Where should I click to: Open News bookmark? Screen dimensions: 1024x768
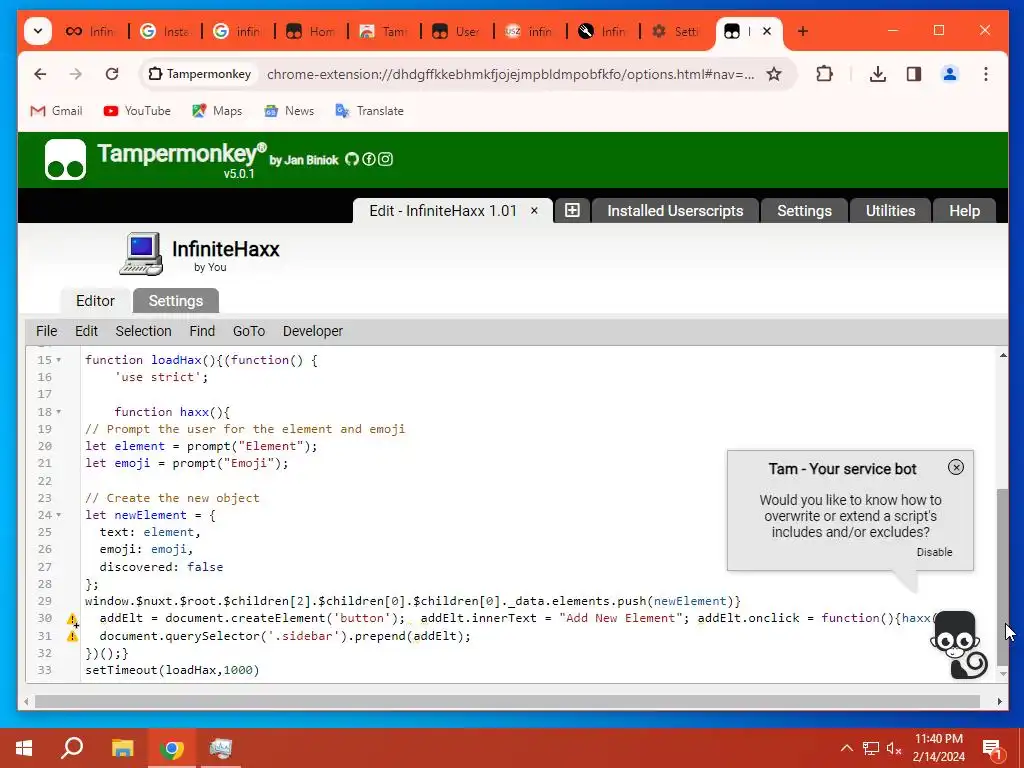coord(289,111)
